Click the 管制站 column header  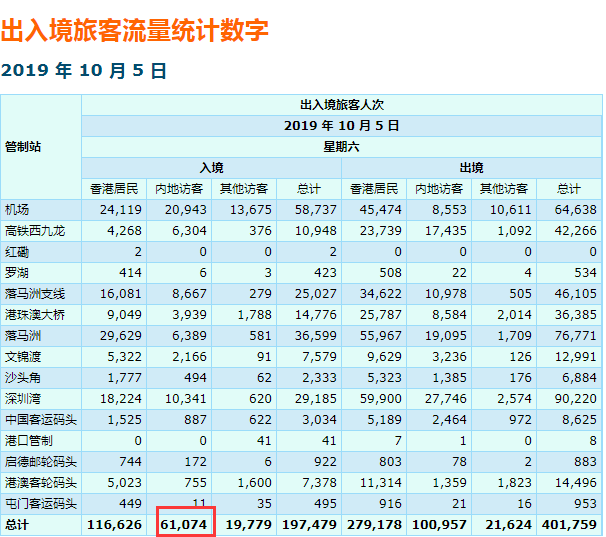[x=23, y=147]
